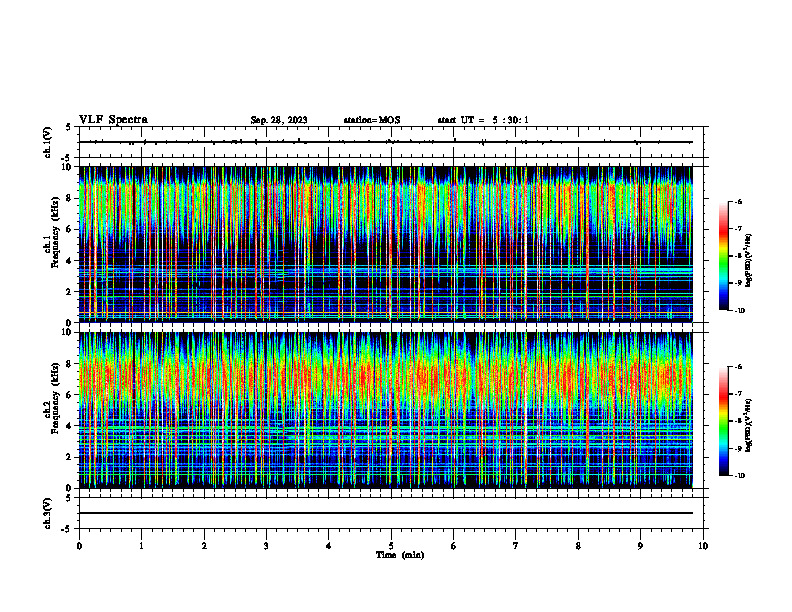Click the ch.1 spectrogram "8" kHz tick label
Screen dimensions: 792x612
tap(70, 198)
